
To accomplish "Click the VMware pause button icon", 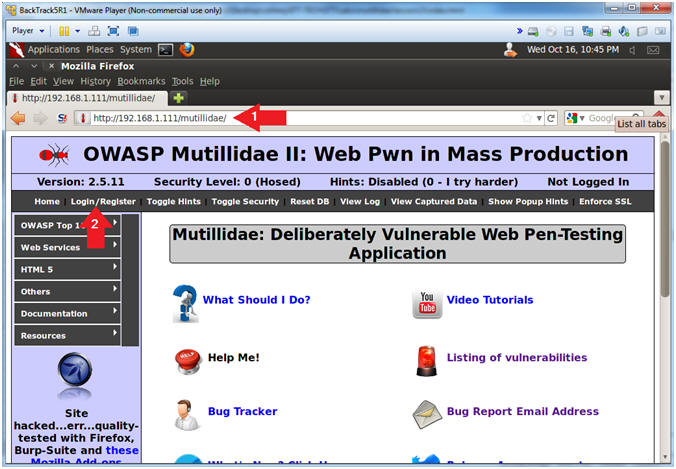I will [64, 31].
